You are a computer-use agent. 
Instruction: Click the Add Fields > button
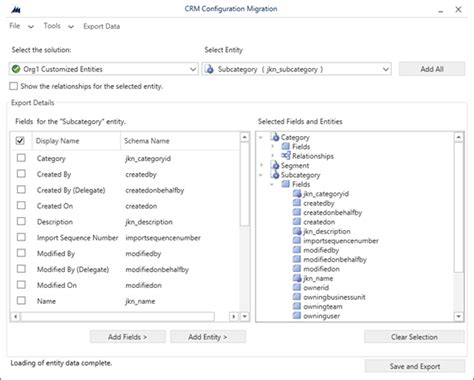pos(128,337)
